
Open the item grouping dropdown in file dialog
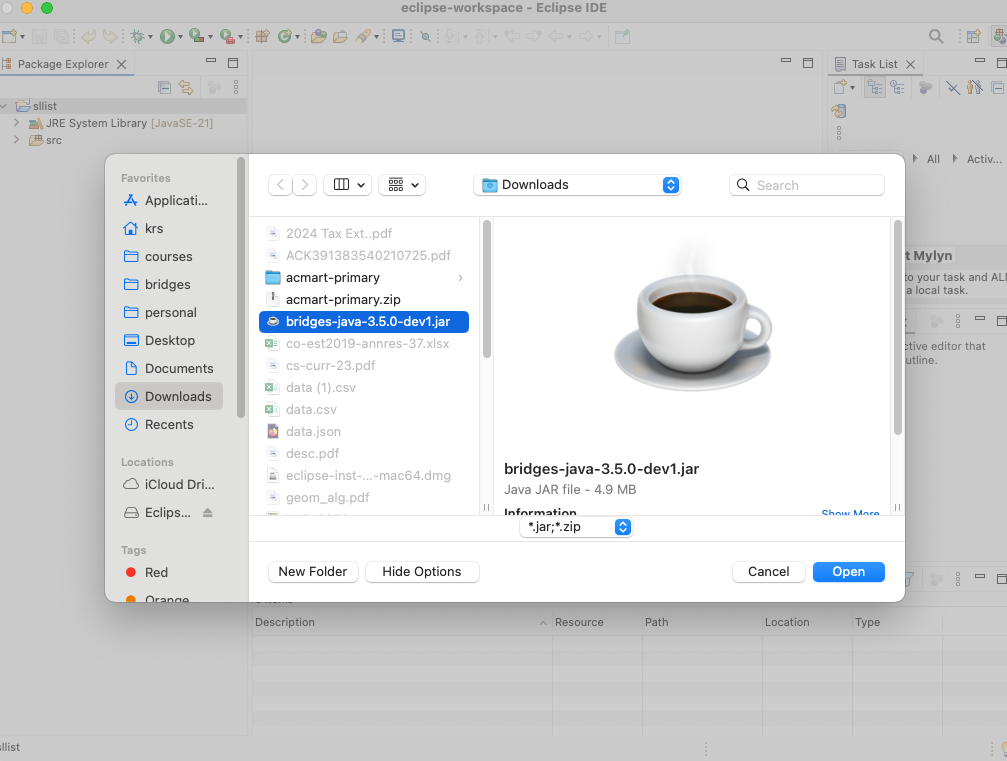pos(403,185)
